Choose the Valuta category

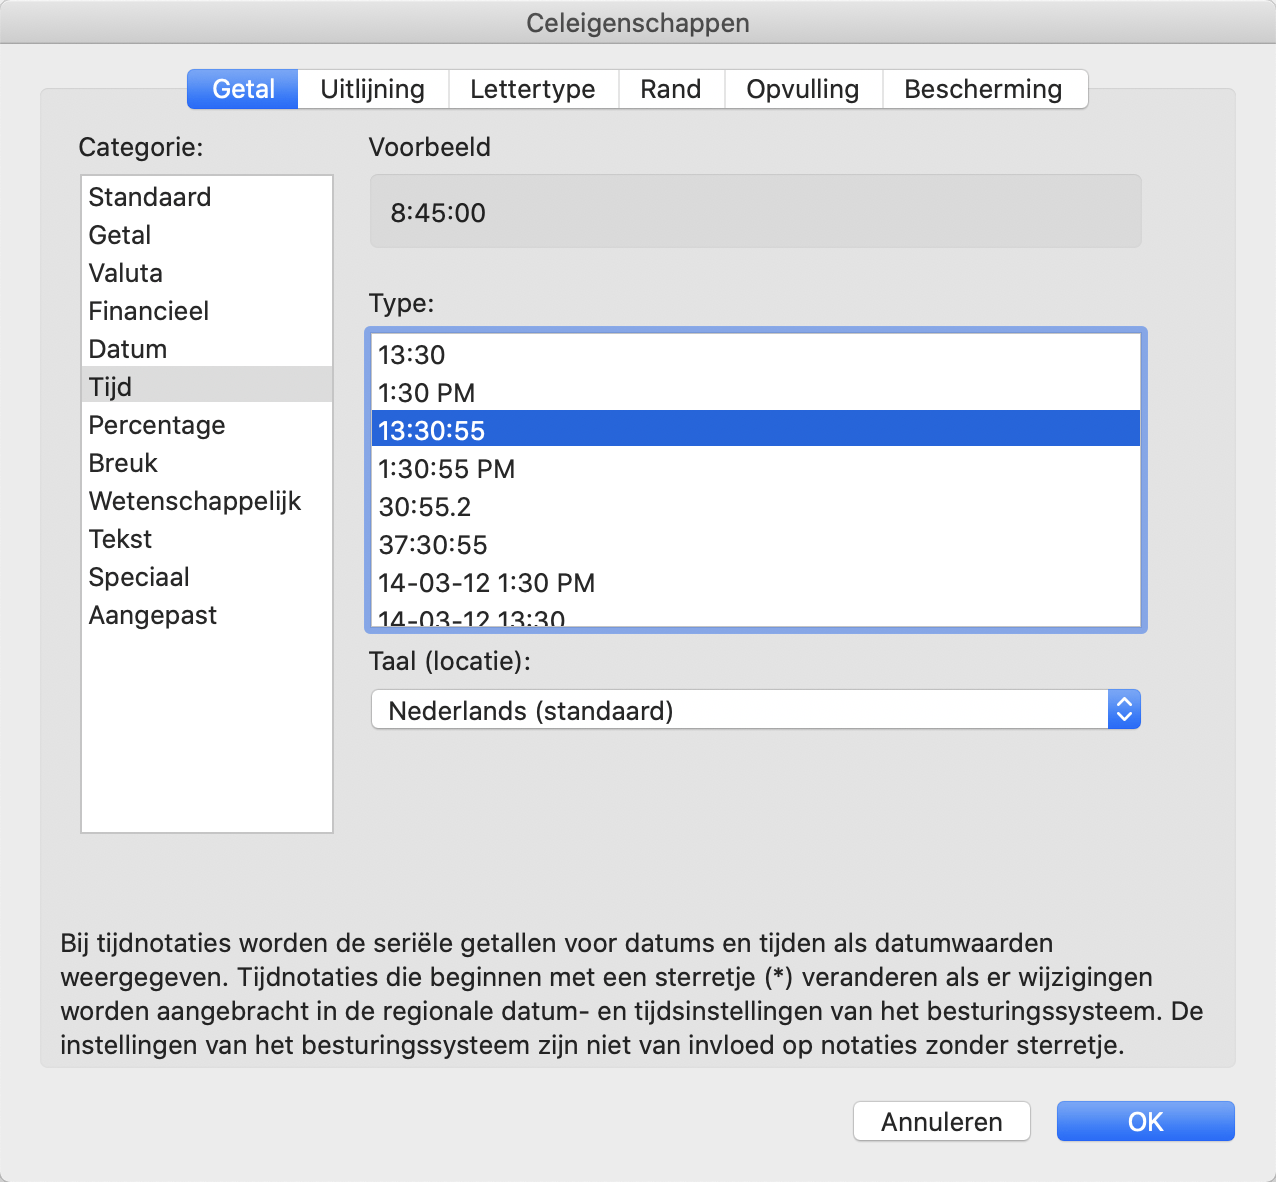point(207,273)
